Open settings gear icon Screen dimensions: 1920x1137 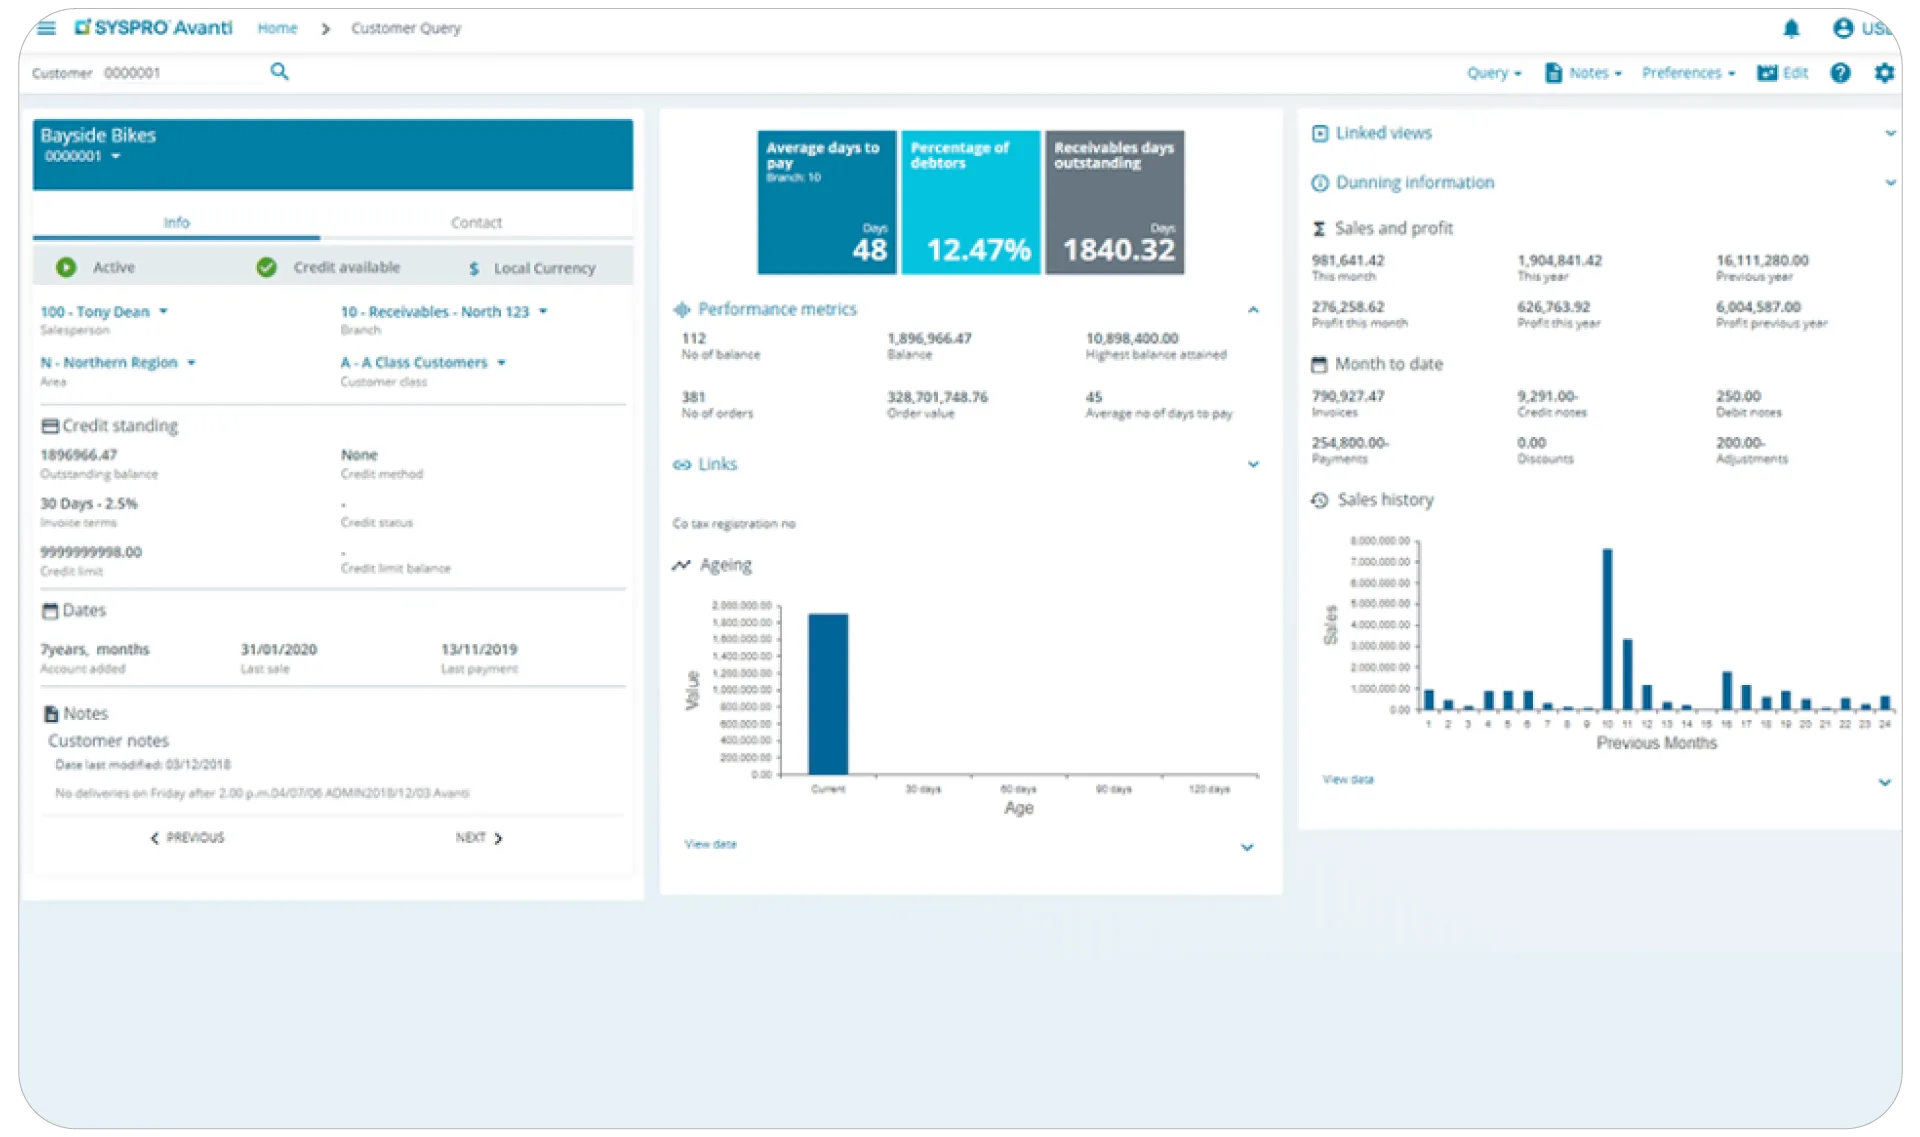[1884, 72]
